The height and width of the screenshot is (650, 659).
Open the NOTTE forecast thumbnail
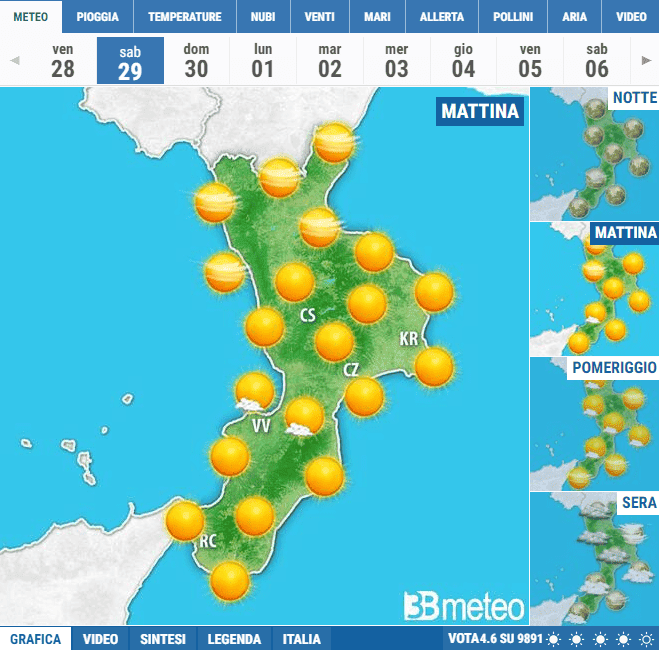[x=594, y=154]
